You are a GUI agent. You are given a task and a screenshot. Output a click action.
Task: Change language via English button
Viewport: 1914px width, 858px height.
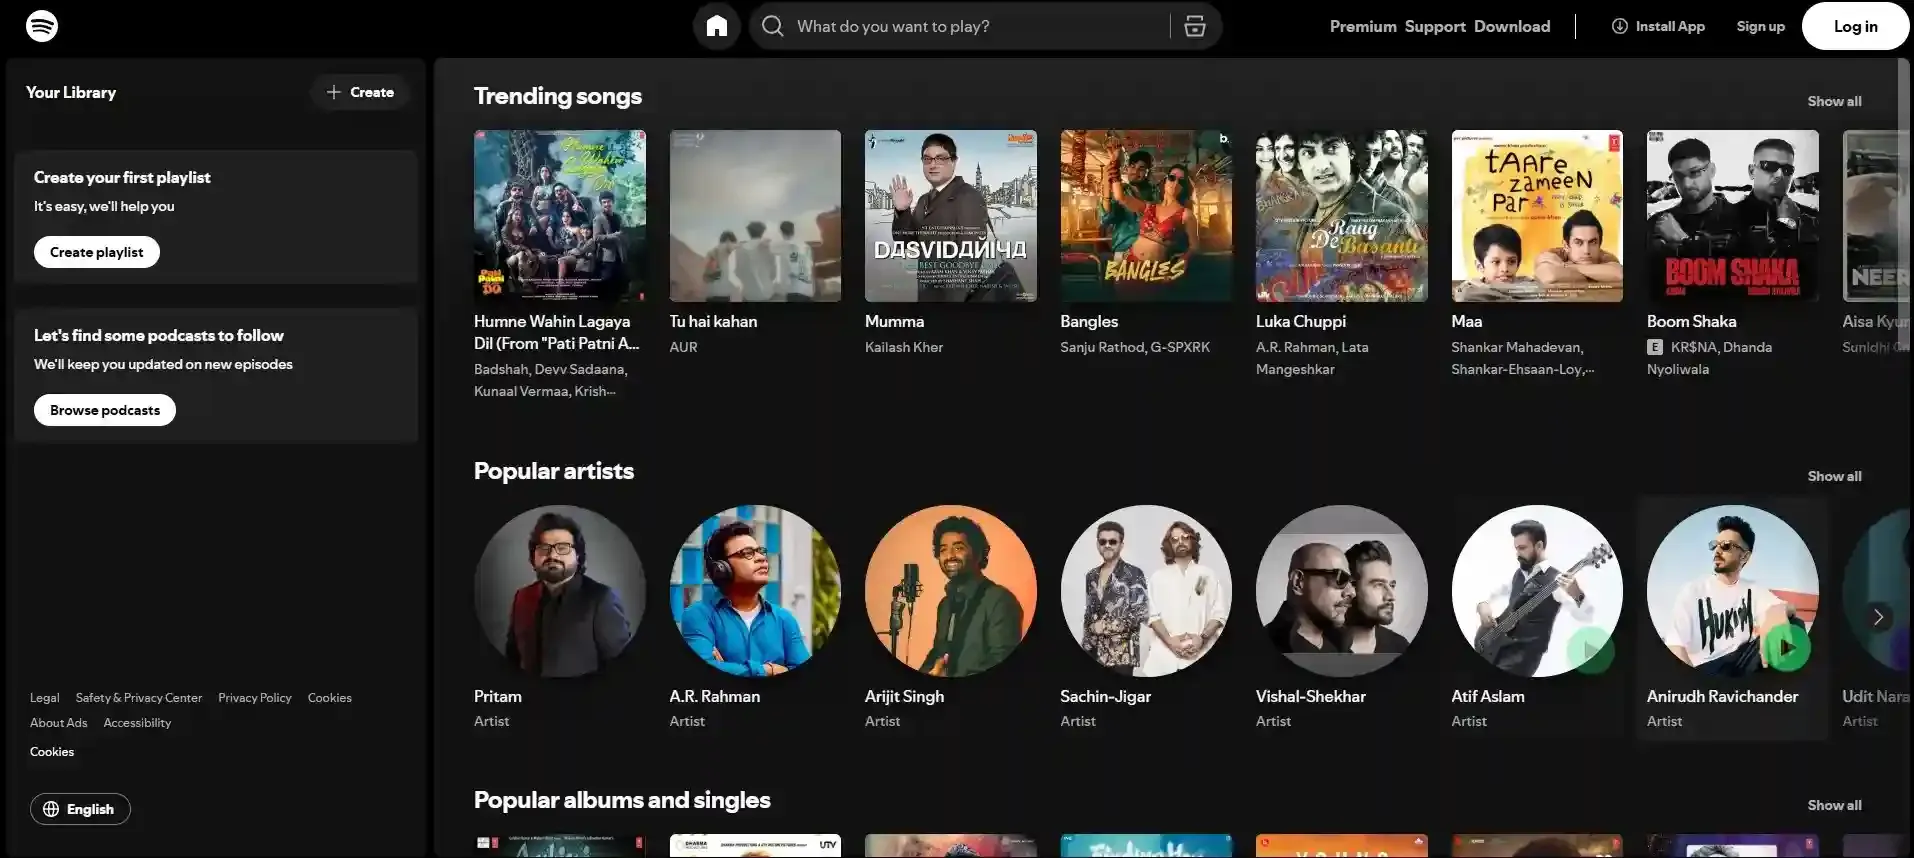click(x=80, y=809)
